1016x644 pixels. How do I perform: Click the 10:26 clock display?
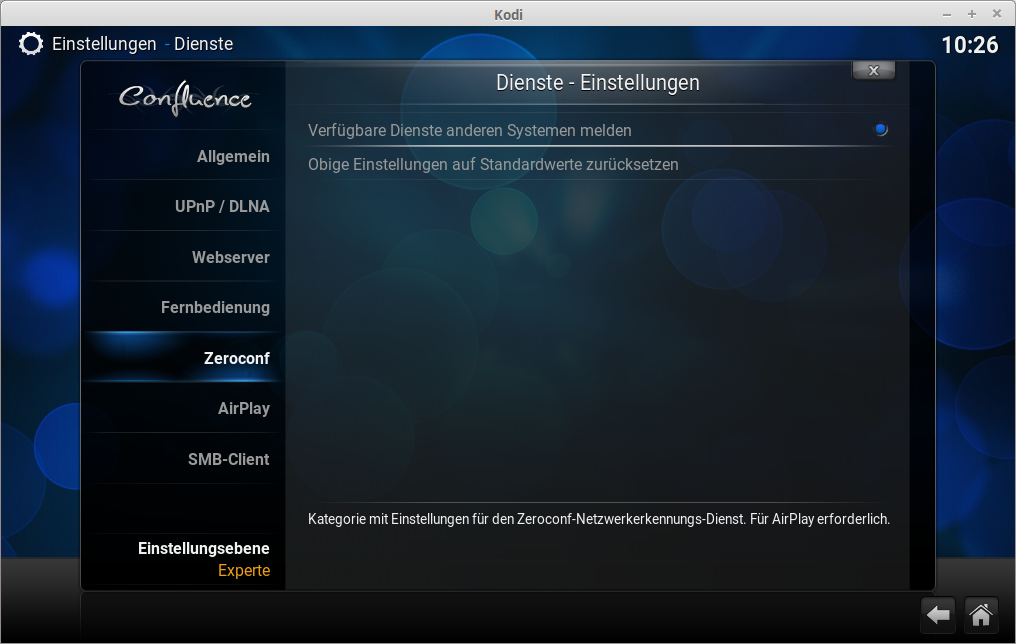(969, 45)
